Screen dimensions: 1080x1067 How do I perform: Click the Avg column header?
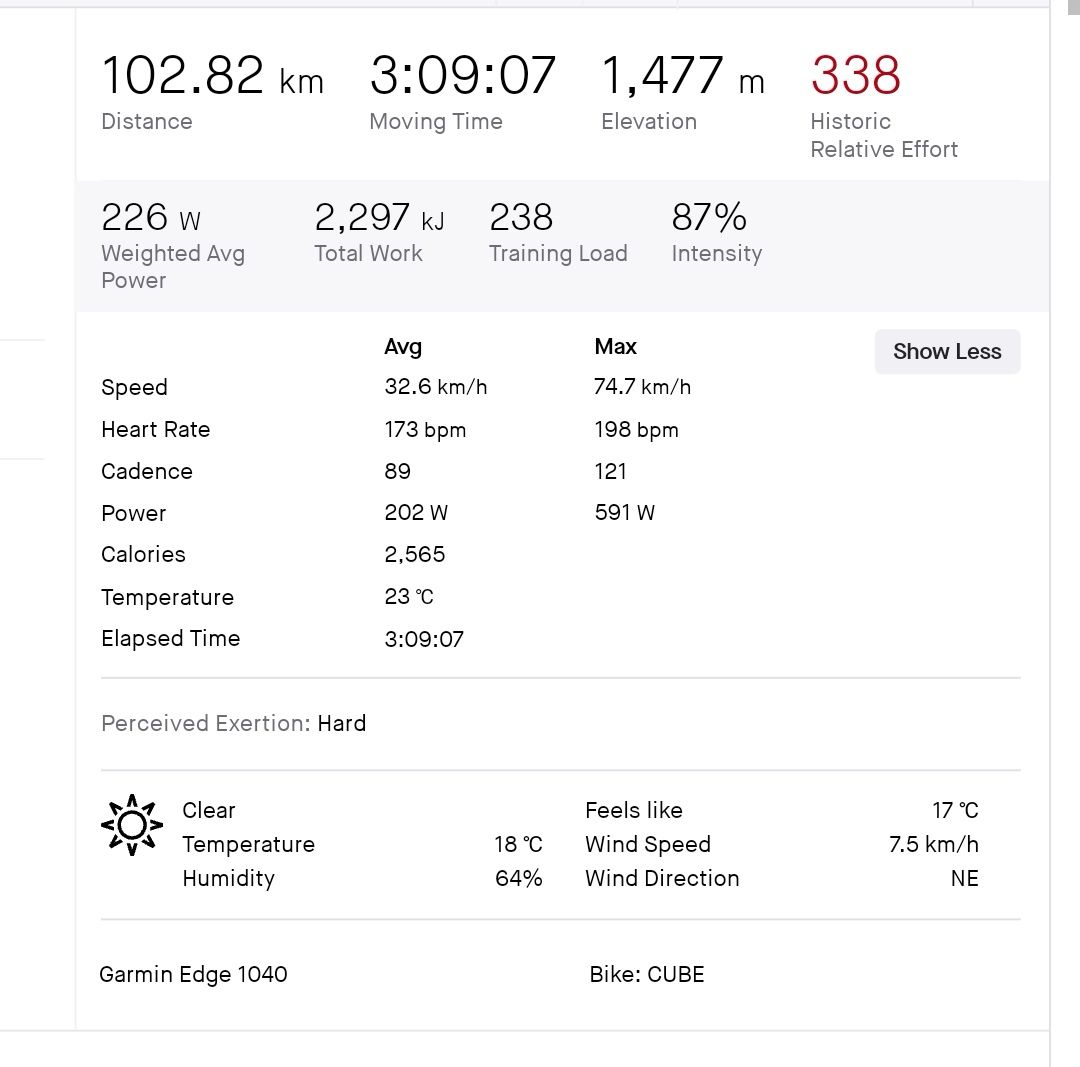tap(403, 347)
